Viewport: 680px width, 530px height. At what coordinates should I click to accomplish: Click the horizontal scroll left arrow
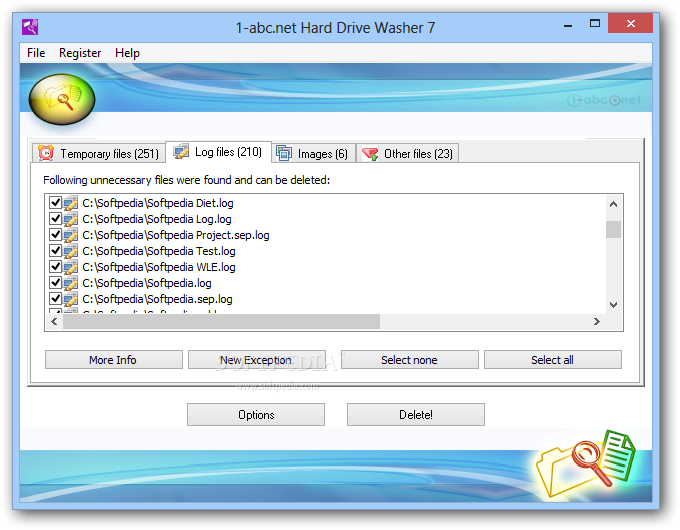click(54, 321)
